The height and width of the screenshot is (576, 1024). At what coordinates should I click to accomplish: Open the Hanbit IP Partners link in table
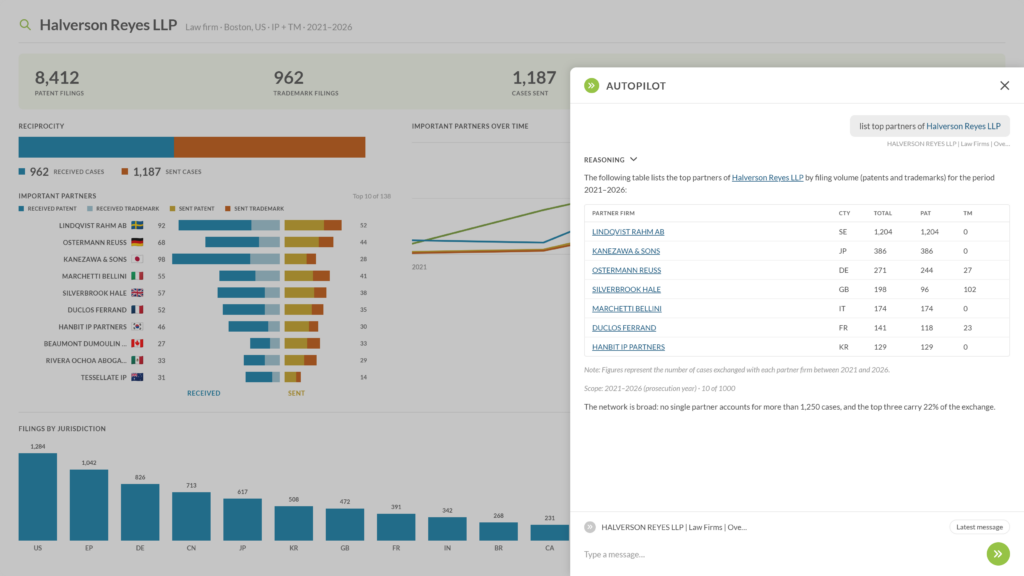click(628, 347)
